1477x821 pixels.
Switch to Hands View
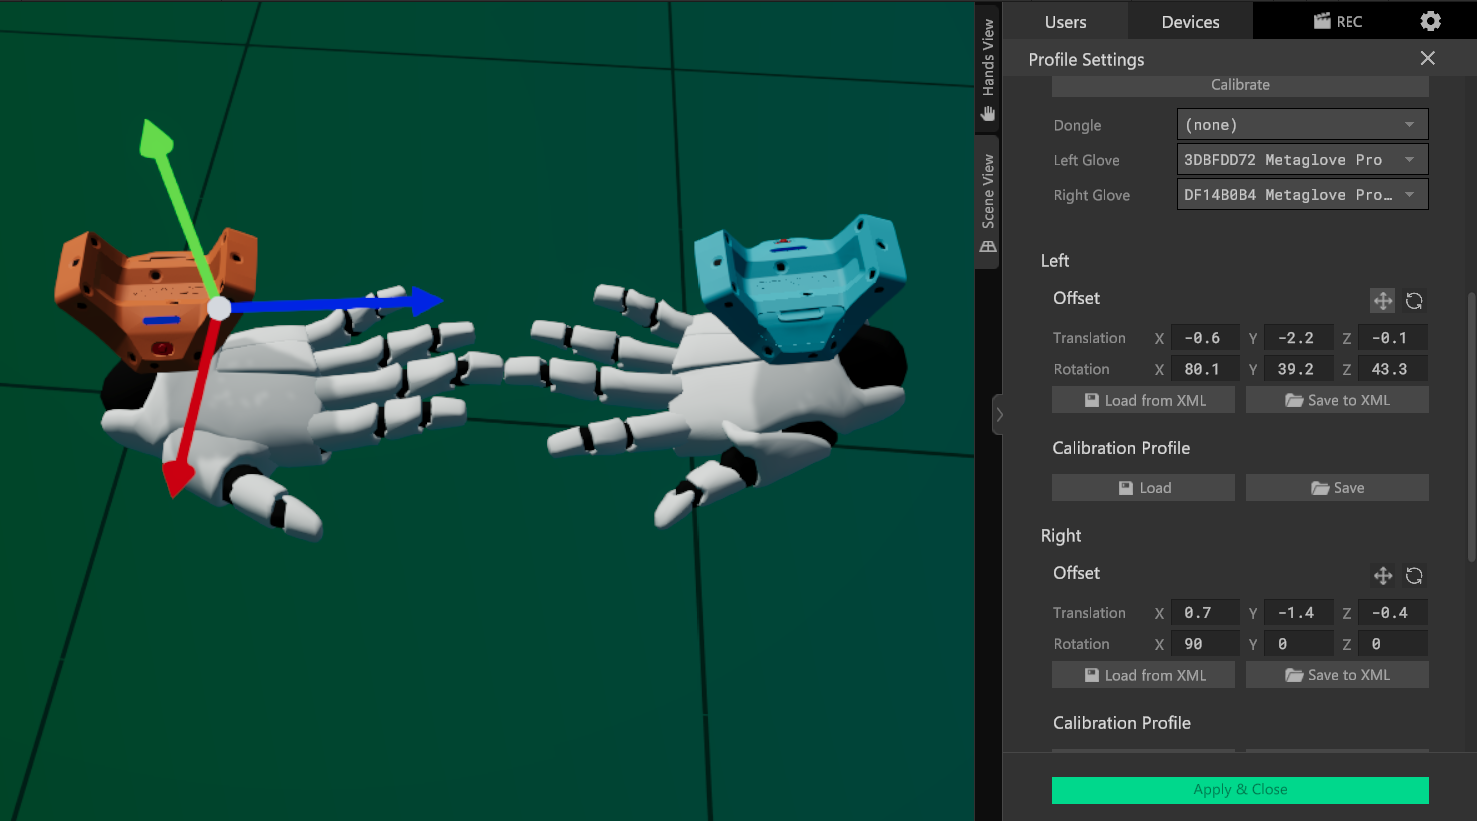tap(988, 69)
